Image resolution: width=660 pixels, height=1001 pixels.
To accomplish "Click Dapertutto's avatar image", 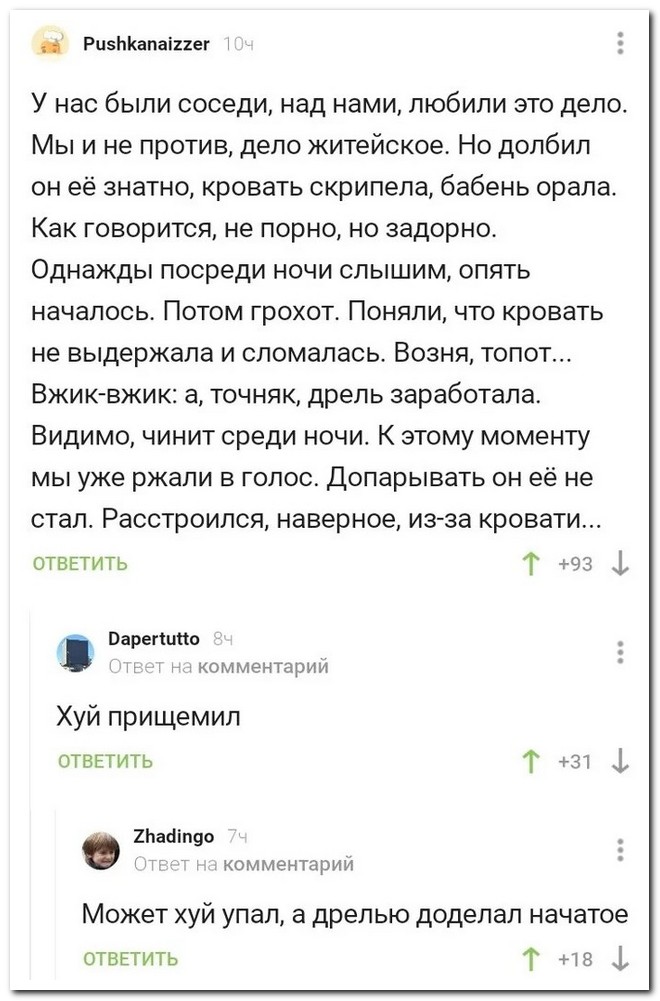I will coord(75,652).
